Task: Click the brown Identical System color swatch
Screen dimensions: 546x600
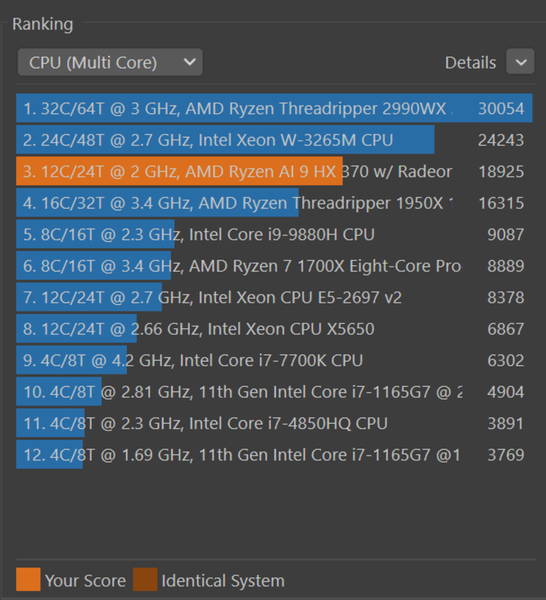Action: [x=145, y=579]
